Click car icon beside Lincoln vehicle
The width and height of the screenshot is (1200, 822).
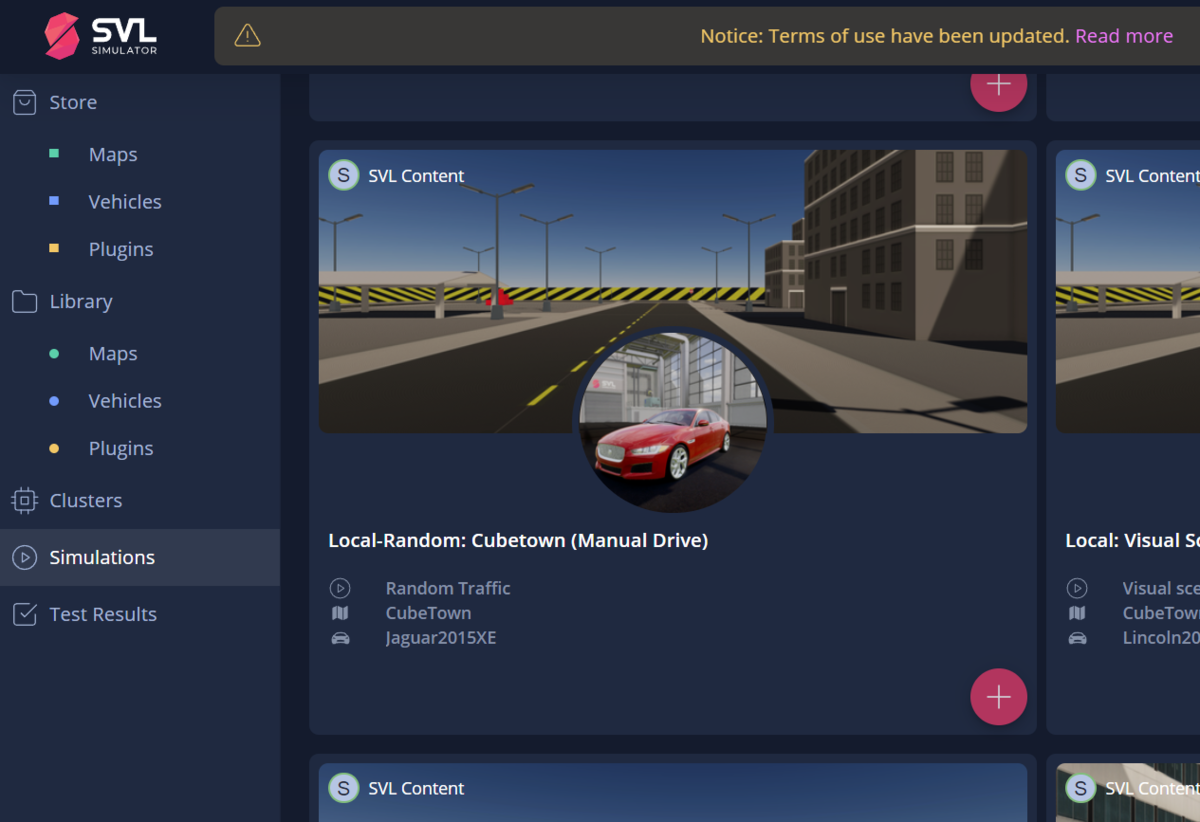click(x=1077, y=638)
